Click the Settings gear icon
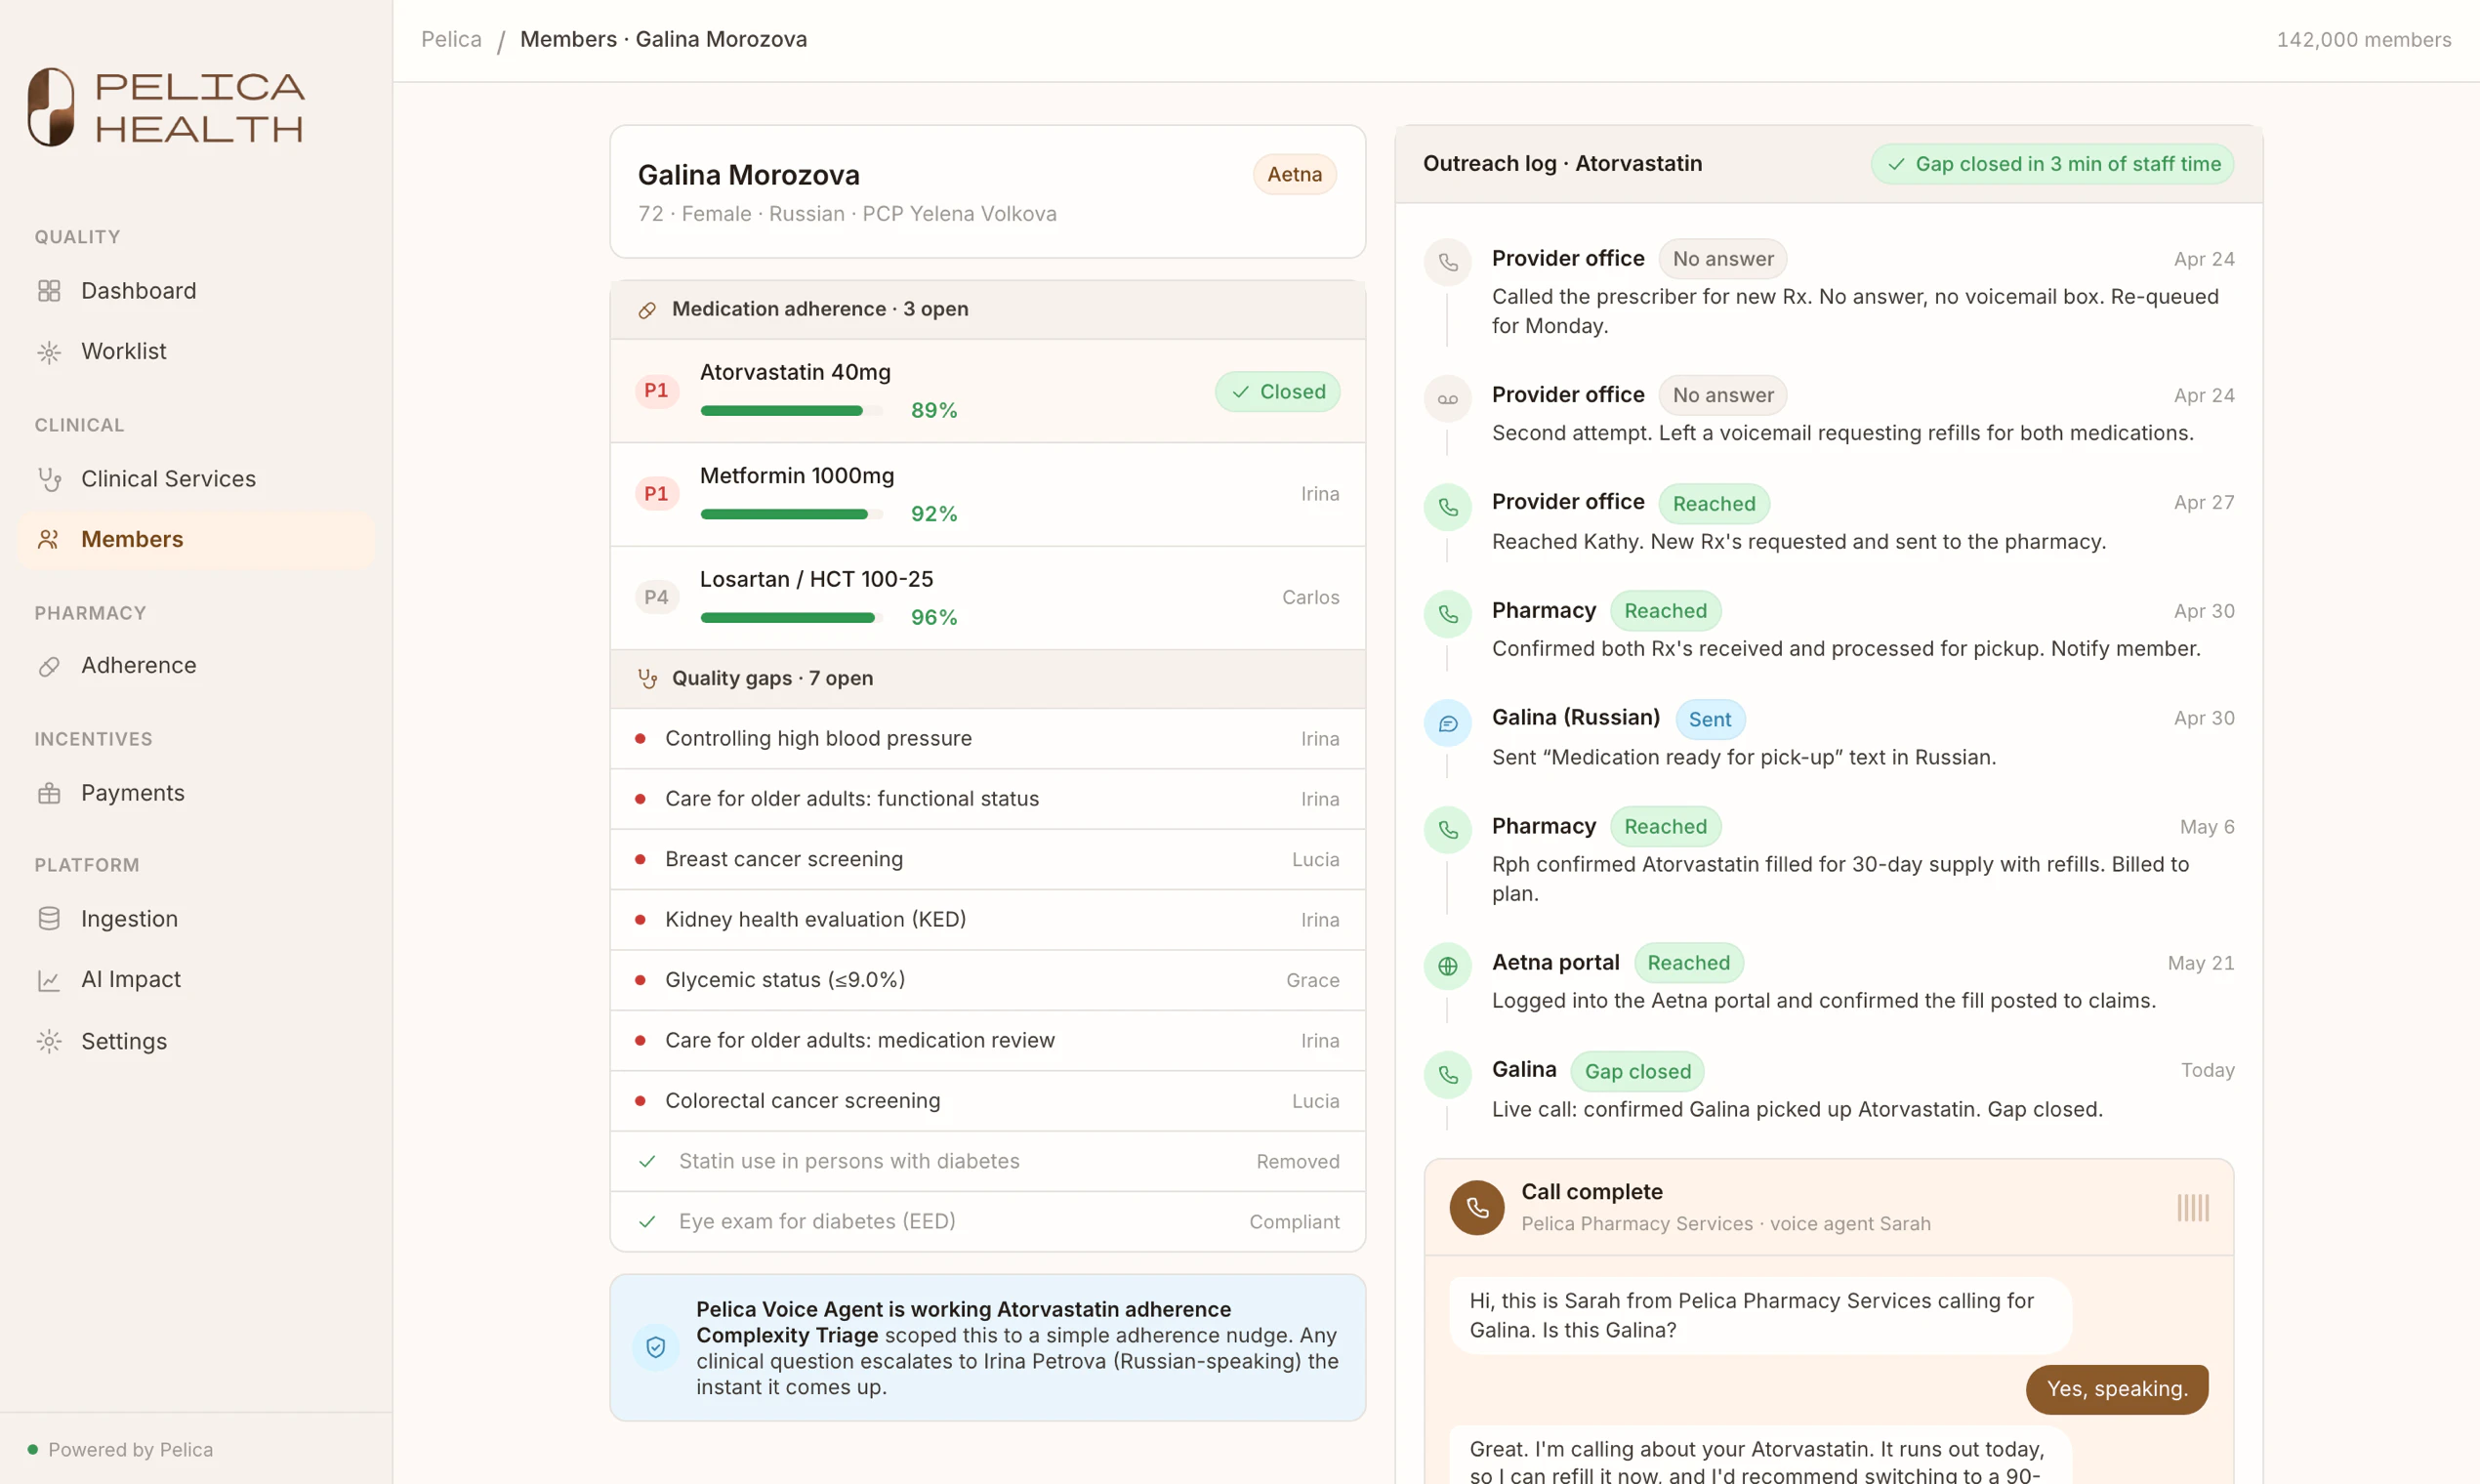The image size is (2480, 1484). 49,1041
